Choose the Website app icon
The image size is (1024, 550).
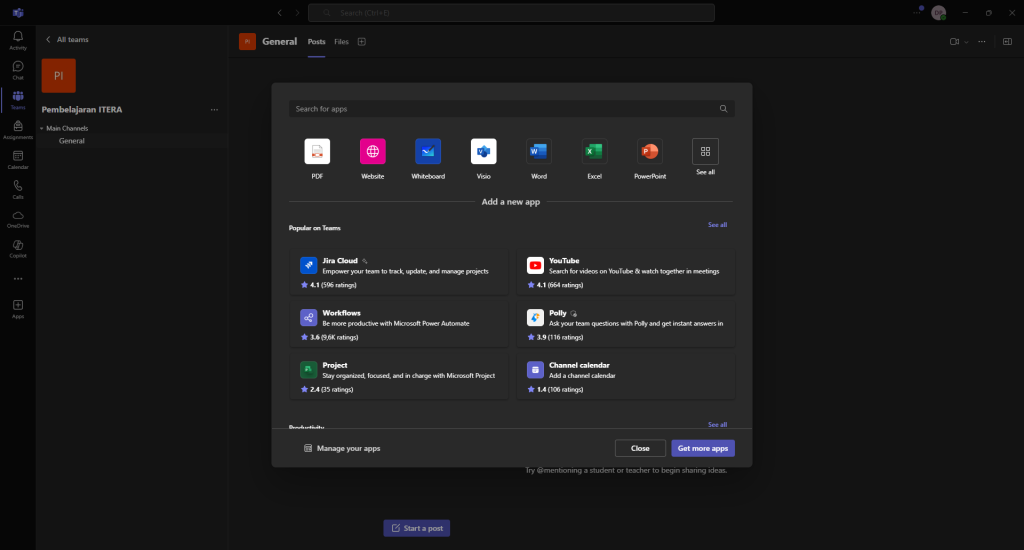tap(373, 152)
